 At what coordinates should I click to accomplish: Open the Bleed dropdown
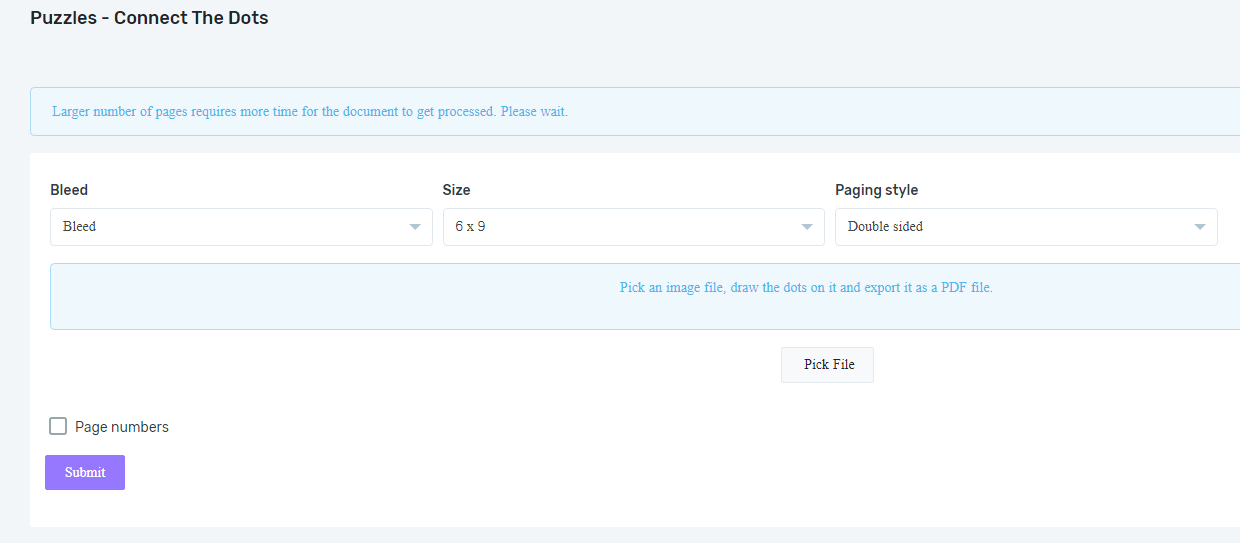(241, 227)
